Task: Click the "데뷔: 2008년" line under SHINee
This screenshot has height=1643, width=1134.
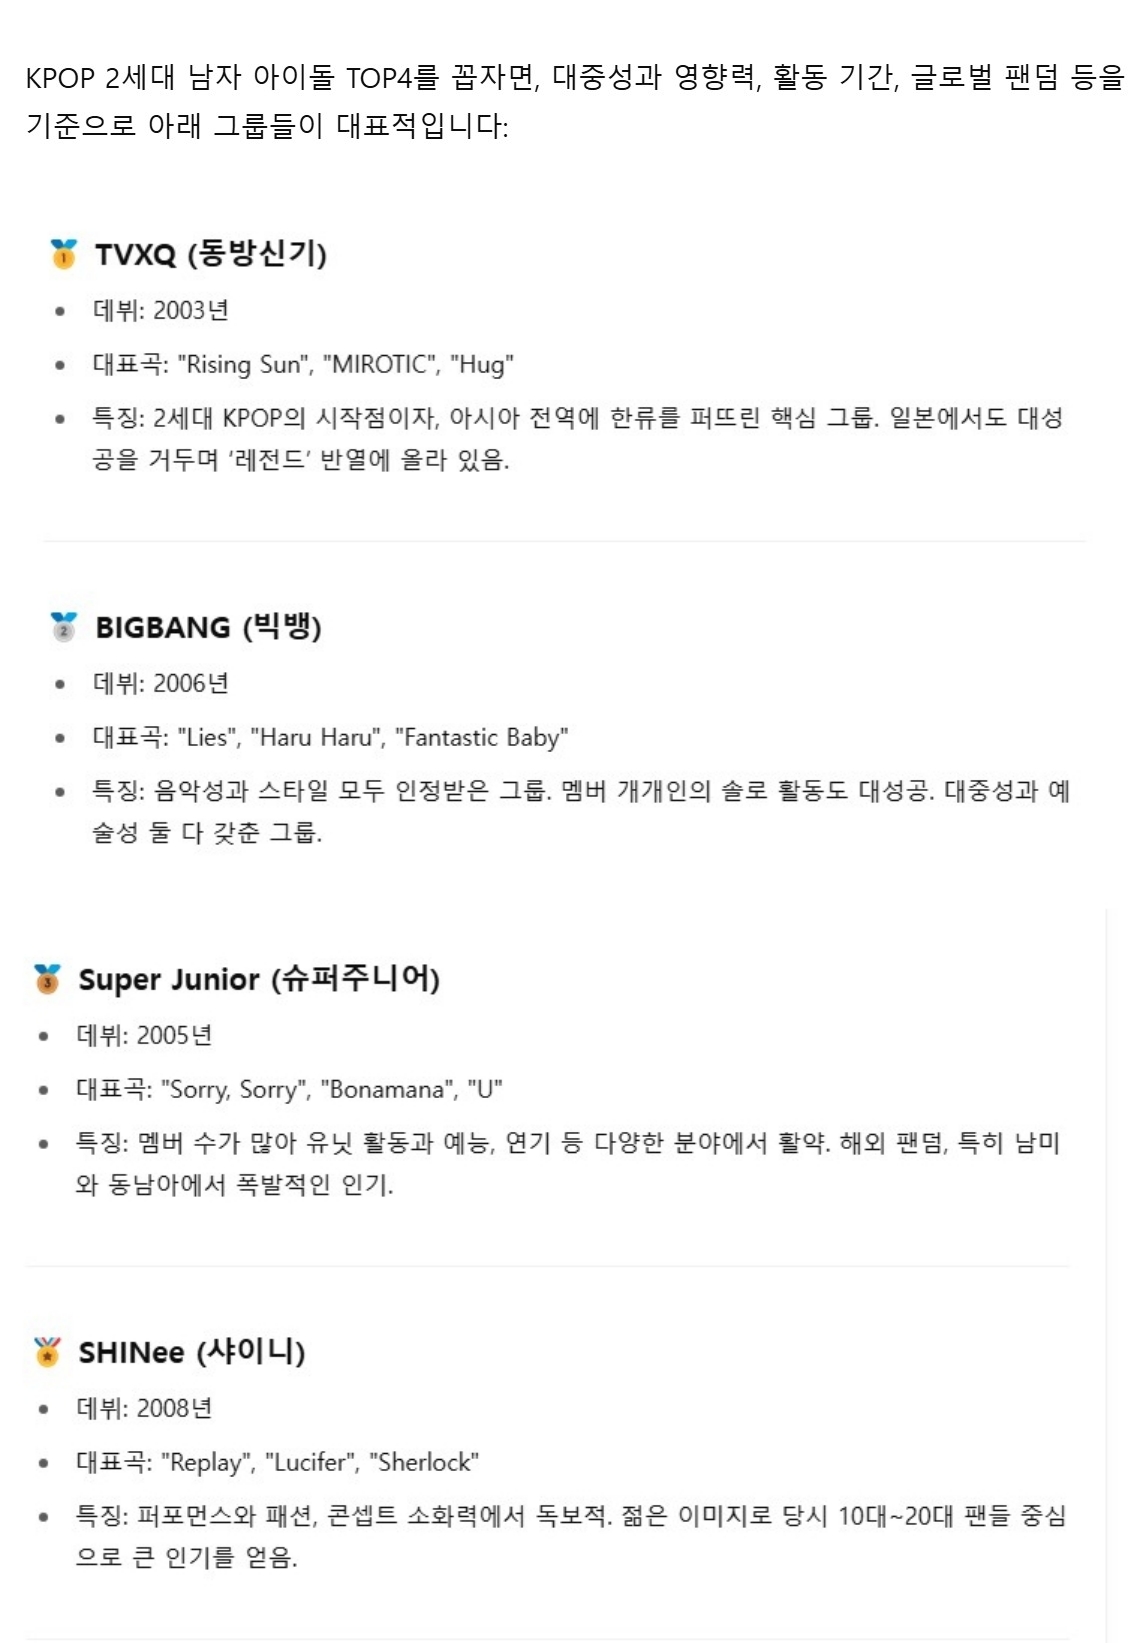Action: pyautogui.click(x=145, y=1409)
